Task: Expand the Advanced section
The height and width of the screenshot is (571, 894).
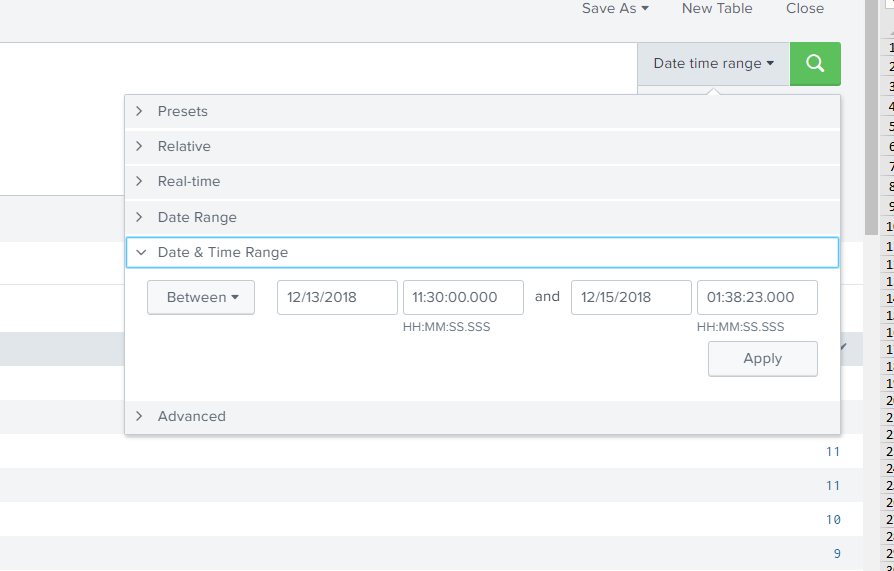Action: 482,416
